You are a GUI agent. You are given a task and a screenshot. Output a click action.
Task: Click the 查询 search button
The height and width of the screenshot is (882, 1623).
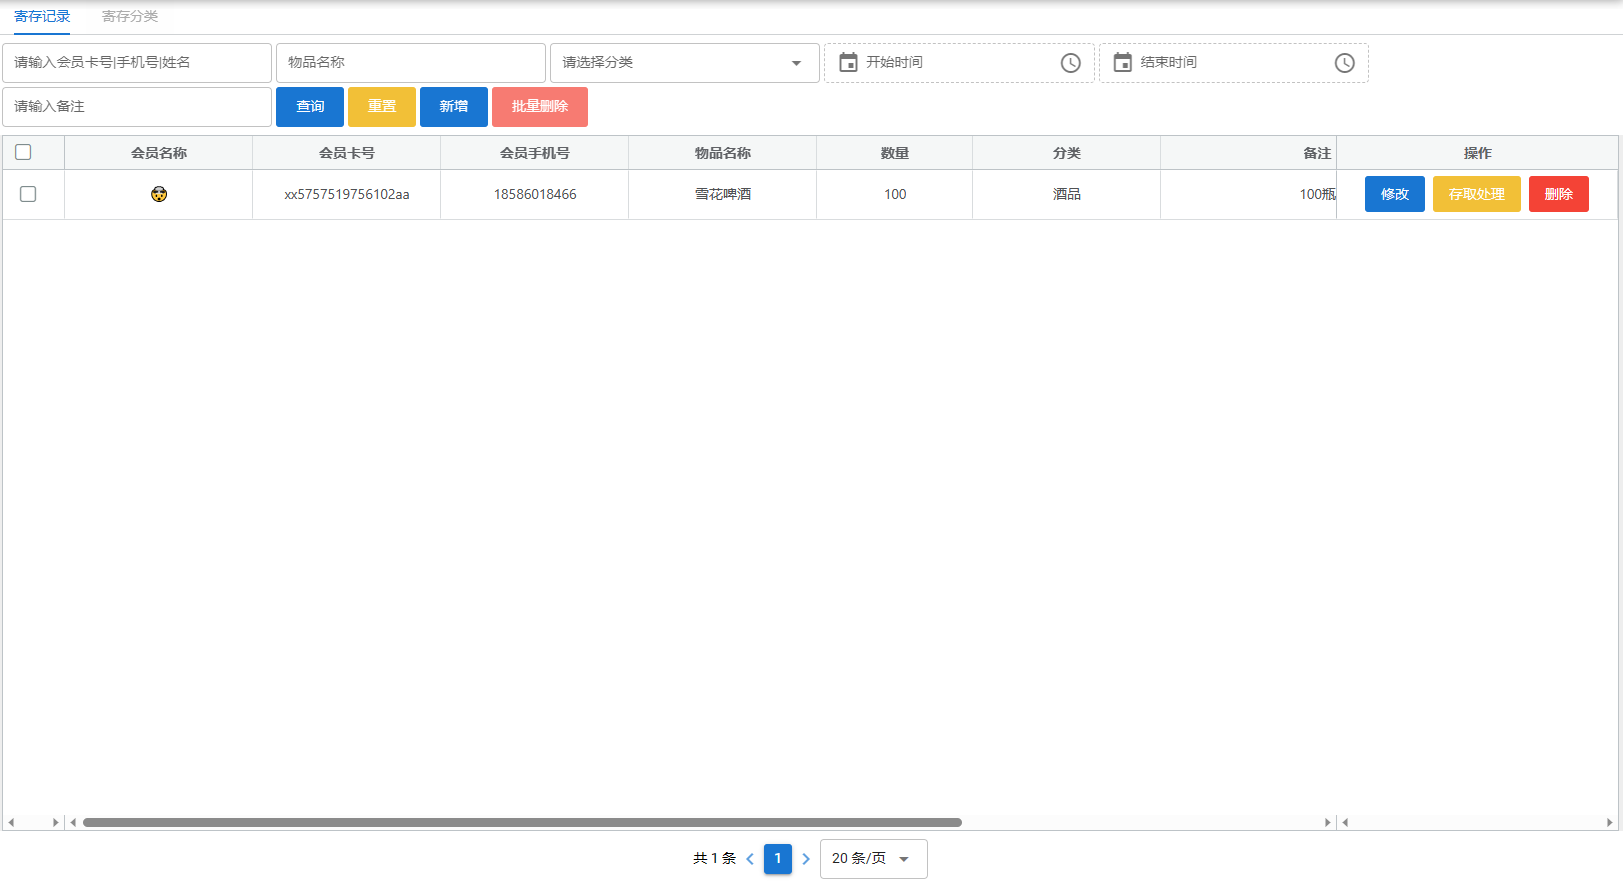coord(310,106)
